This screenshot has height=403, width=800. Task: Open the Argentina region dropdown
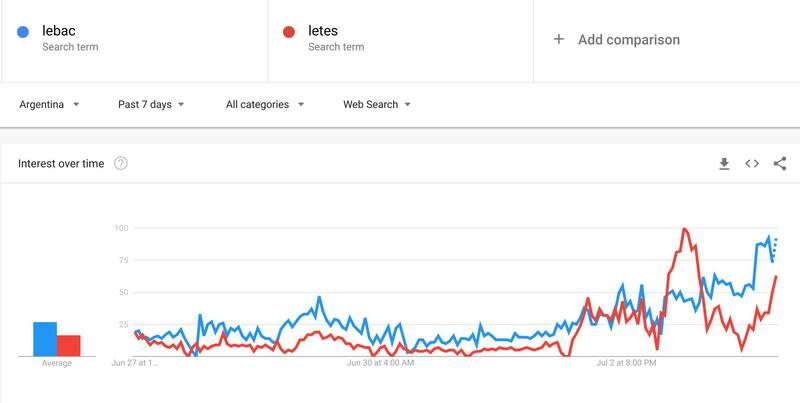tap(50, 104)
